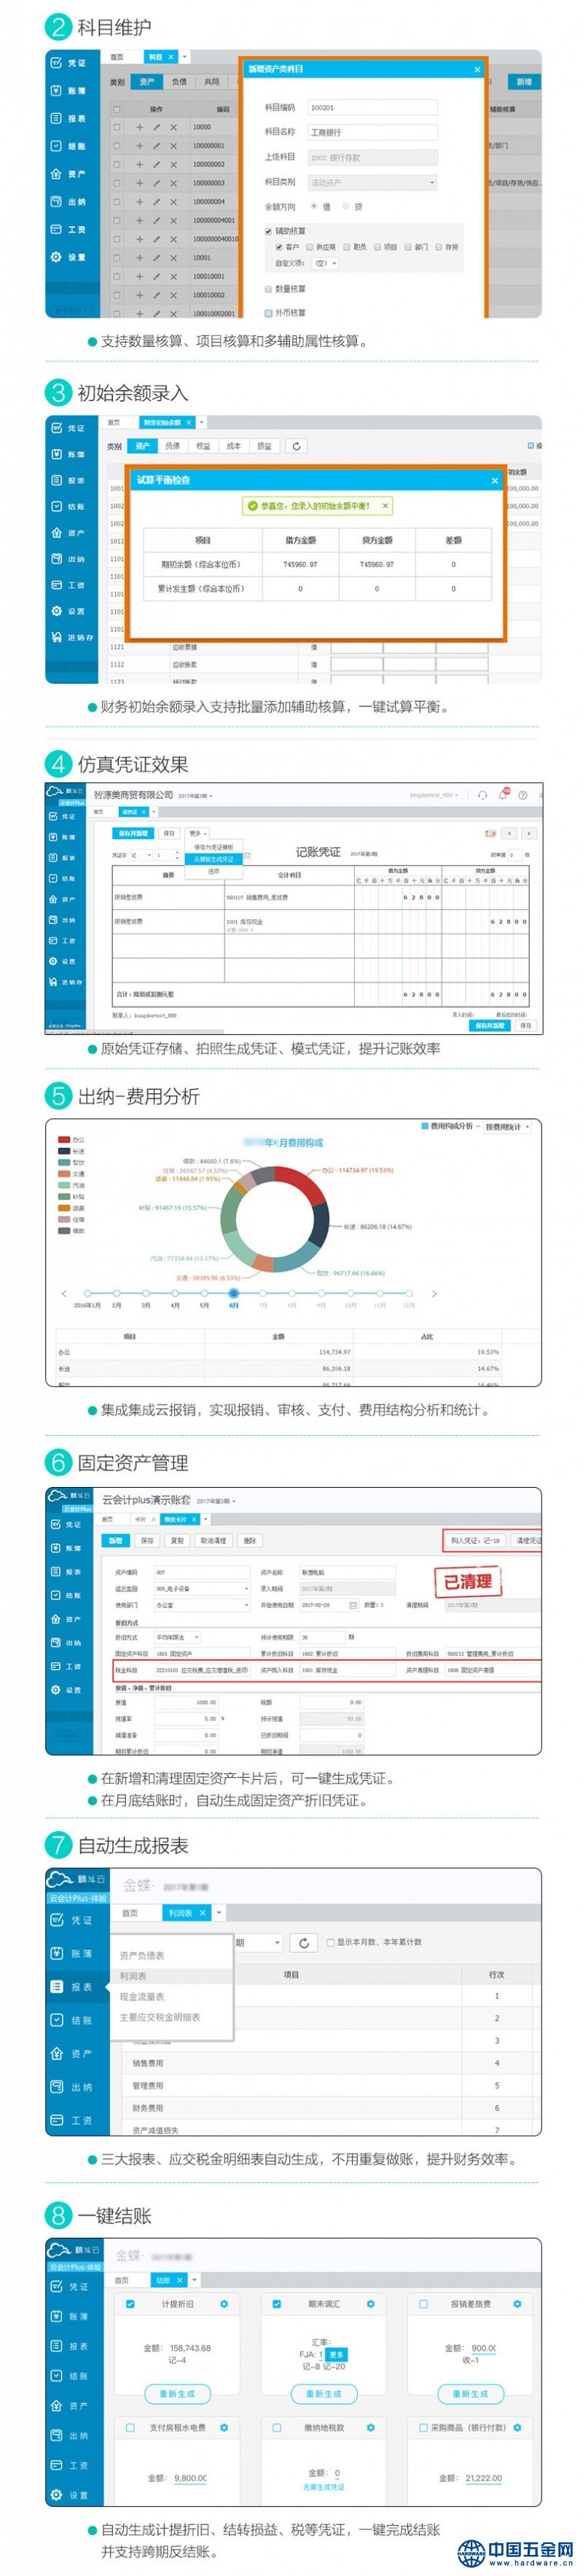Toggle the 辅助核算 checkbox
The height and width of the screenshot is (2576, 583).
coord(268,231)
